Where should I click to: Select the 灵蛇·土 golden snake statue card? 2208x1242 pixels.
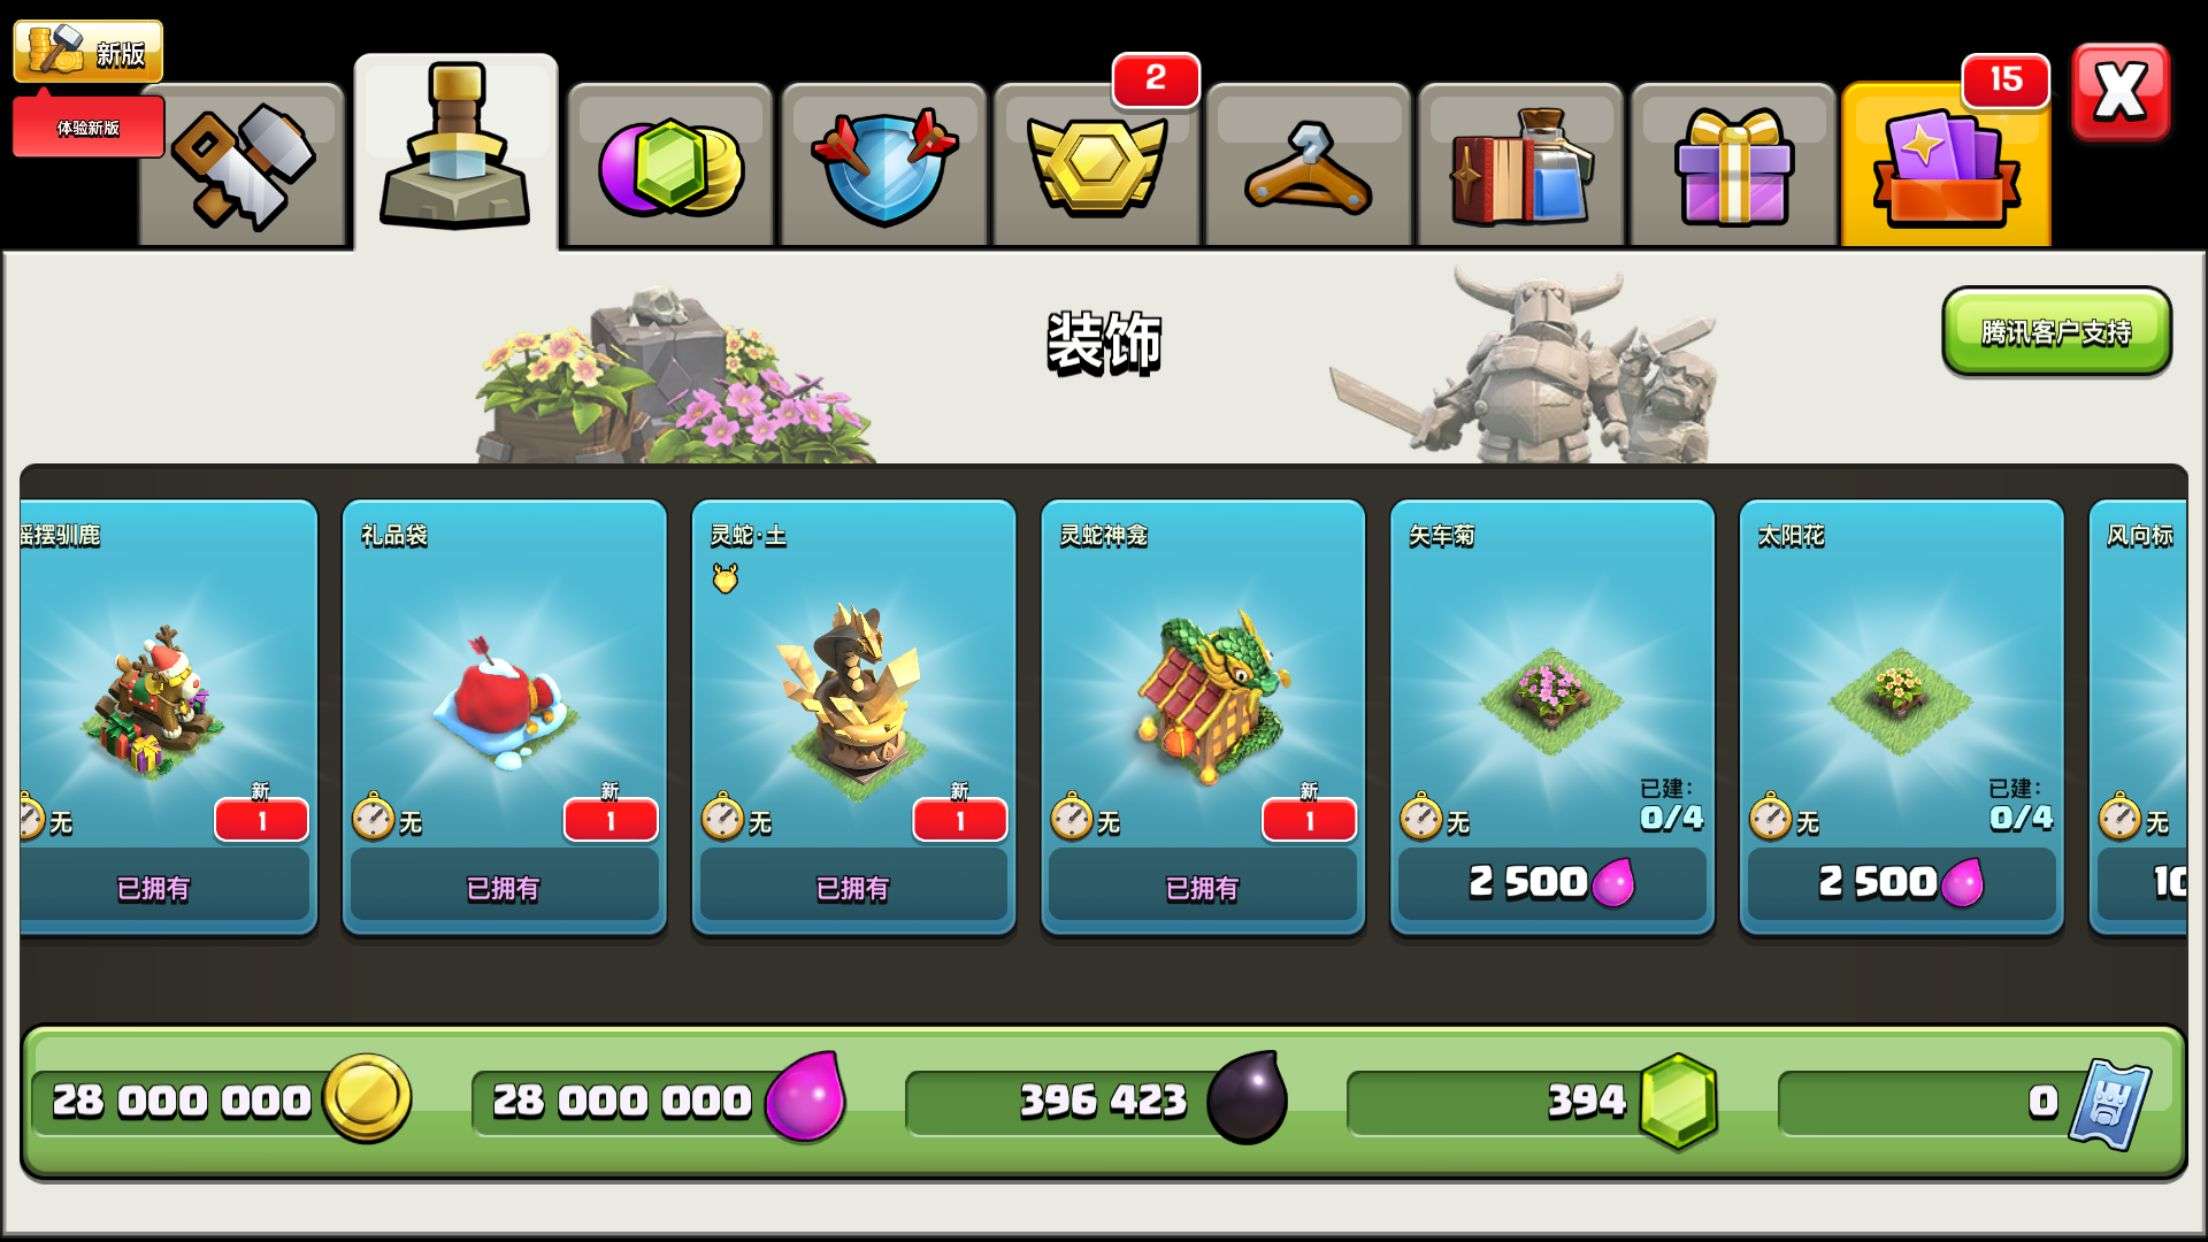pos(854,717)
